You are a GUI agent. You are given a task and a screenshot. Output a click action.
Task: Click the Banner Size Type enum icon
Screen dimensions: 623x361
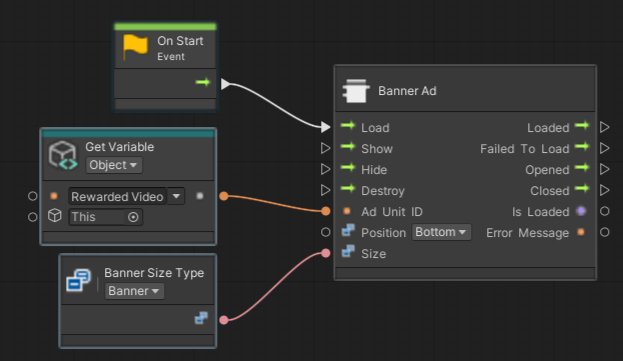pos(79,281)
